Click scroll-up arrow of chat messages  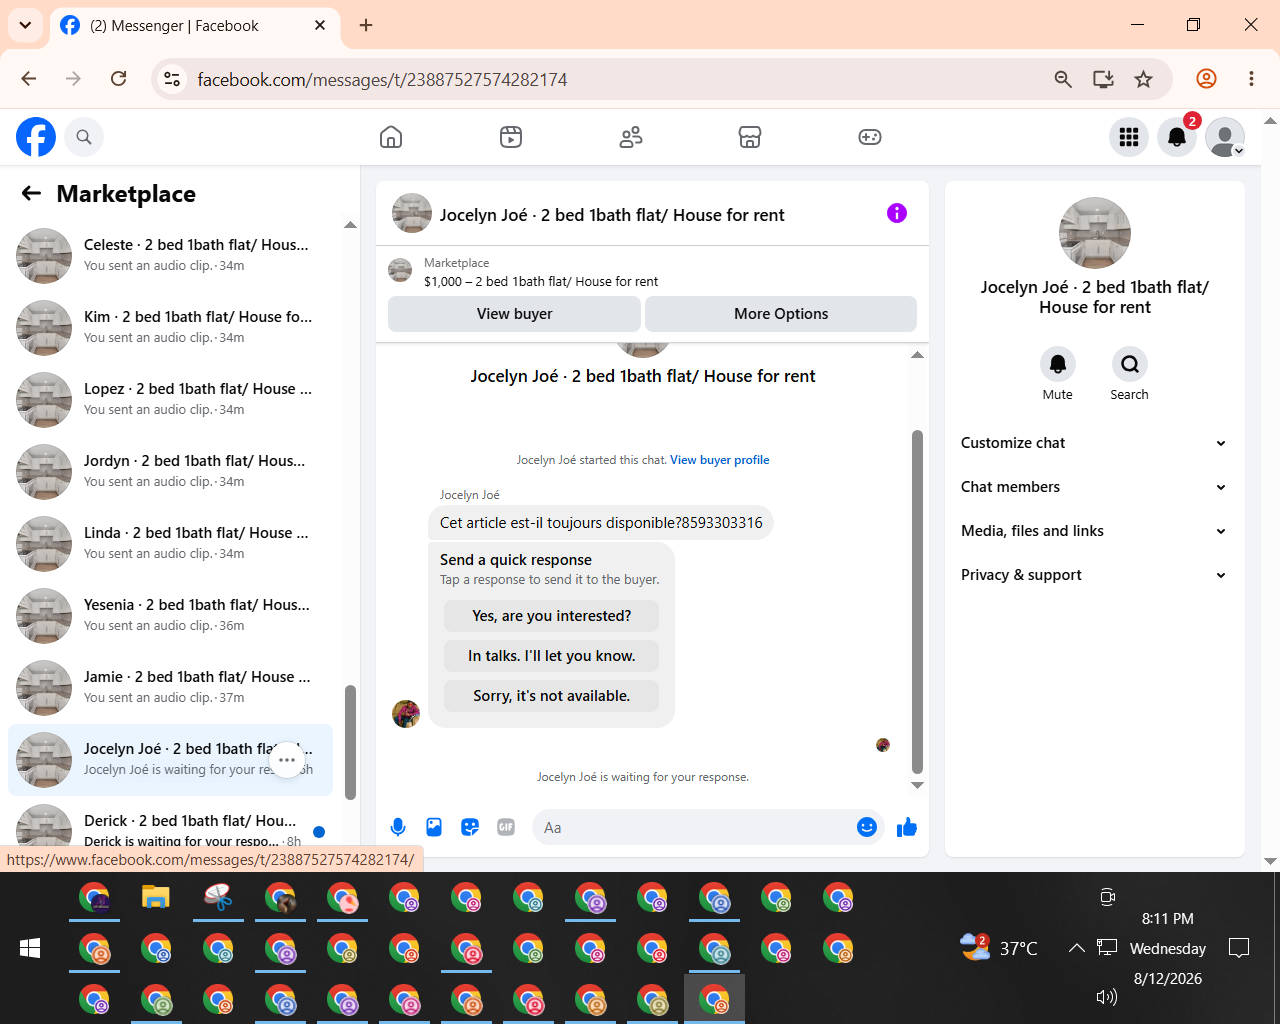coord(917,355)
